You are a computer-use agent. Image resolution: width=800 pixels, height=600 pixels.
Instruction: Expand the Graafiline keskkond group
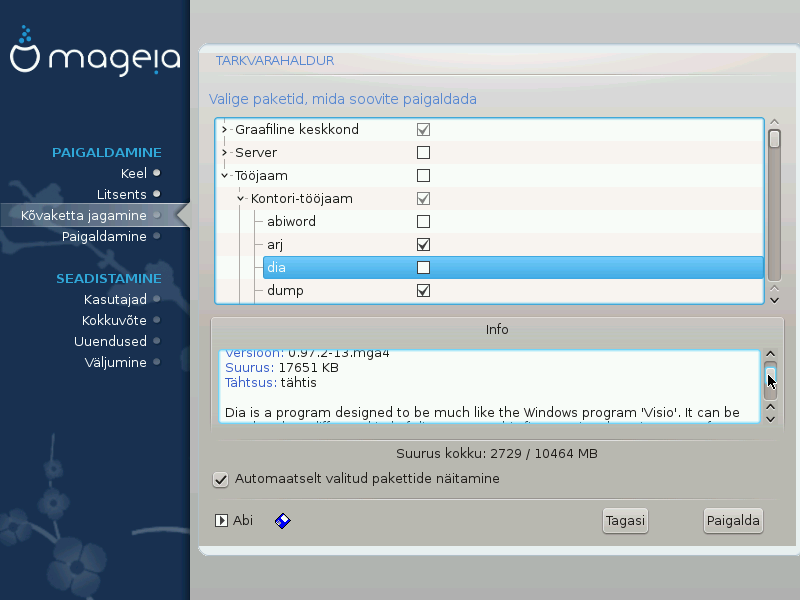click(x=225, y=130)
